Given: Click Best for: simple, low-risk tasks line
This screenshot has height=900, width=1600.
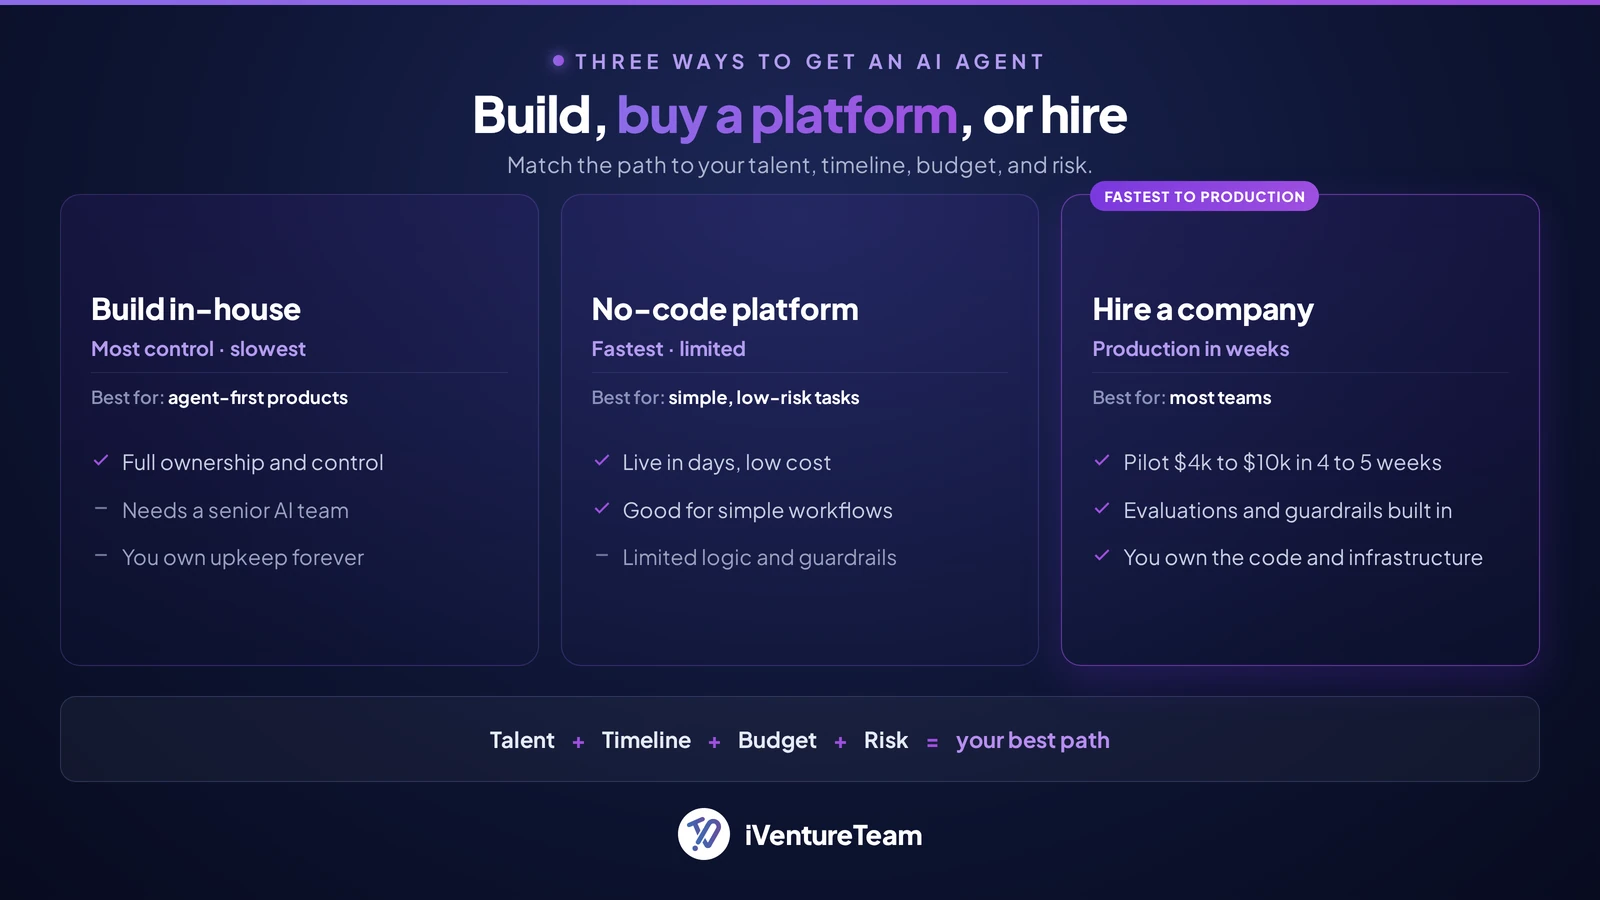Looking at the screenshot, I should [x=725, y=397].
